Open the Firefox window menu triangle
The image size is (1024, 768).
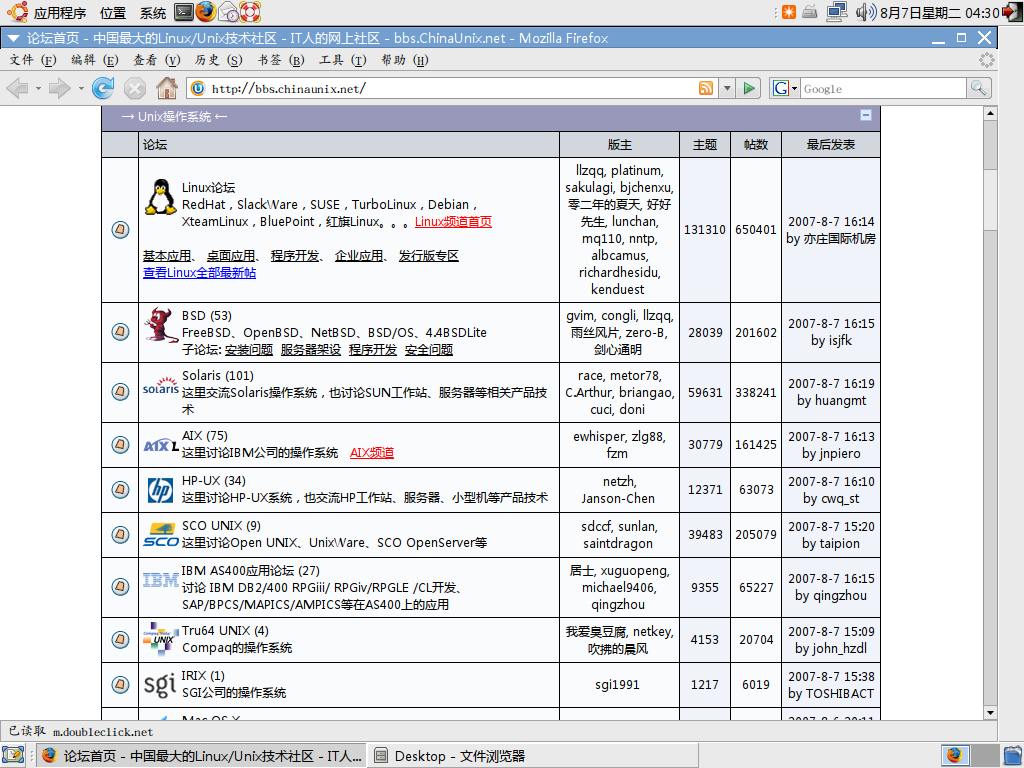pos(13,39)
